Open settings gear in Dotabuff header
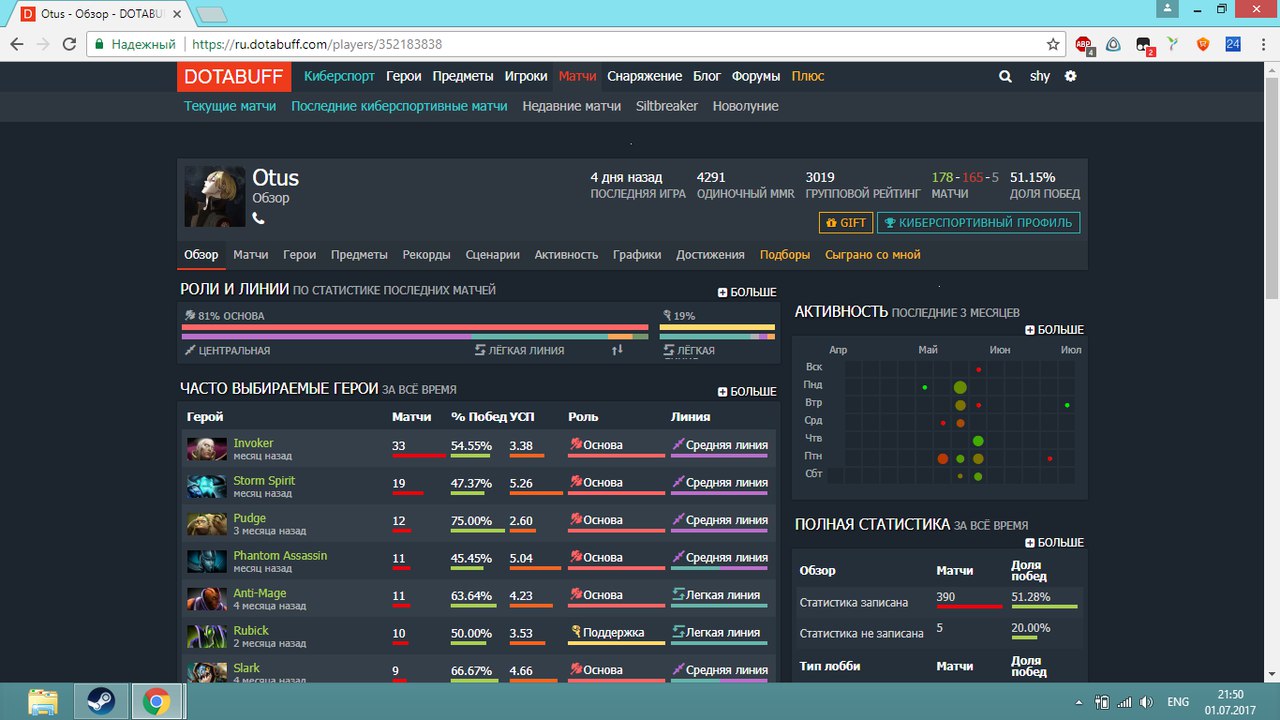 pos(1070,76)
